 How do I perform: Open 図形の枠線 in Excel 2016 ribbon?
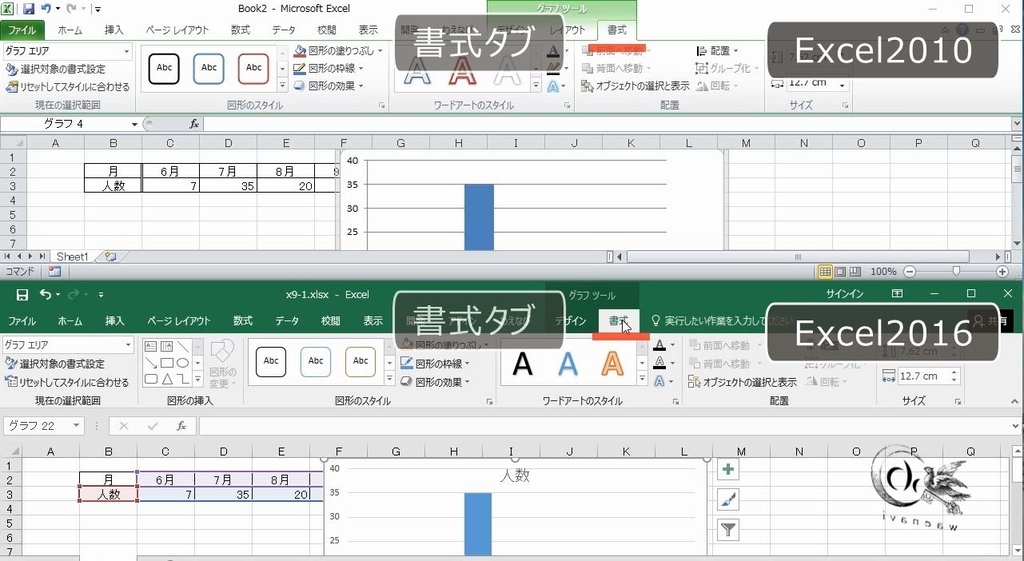[435, 364]
